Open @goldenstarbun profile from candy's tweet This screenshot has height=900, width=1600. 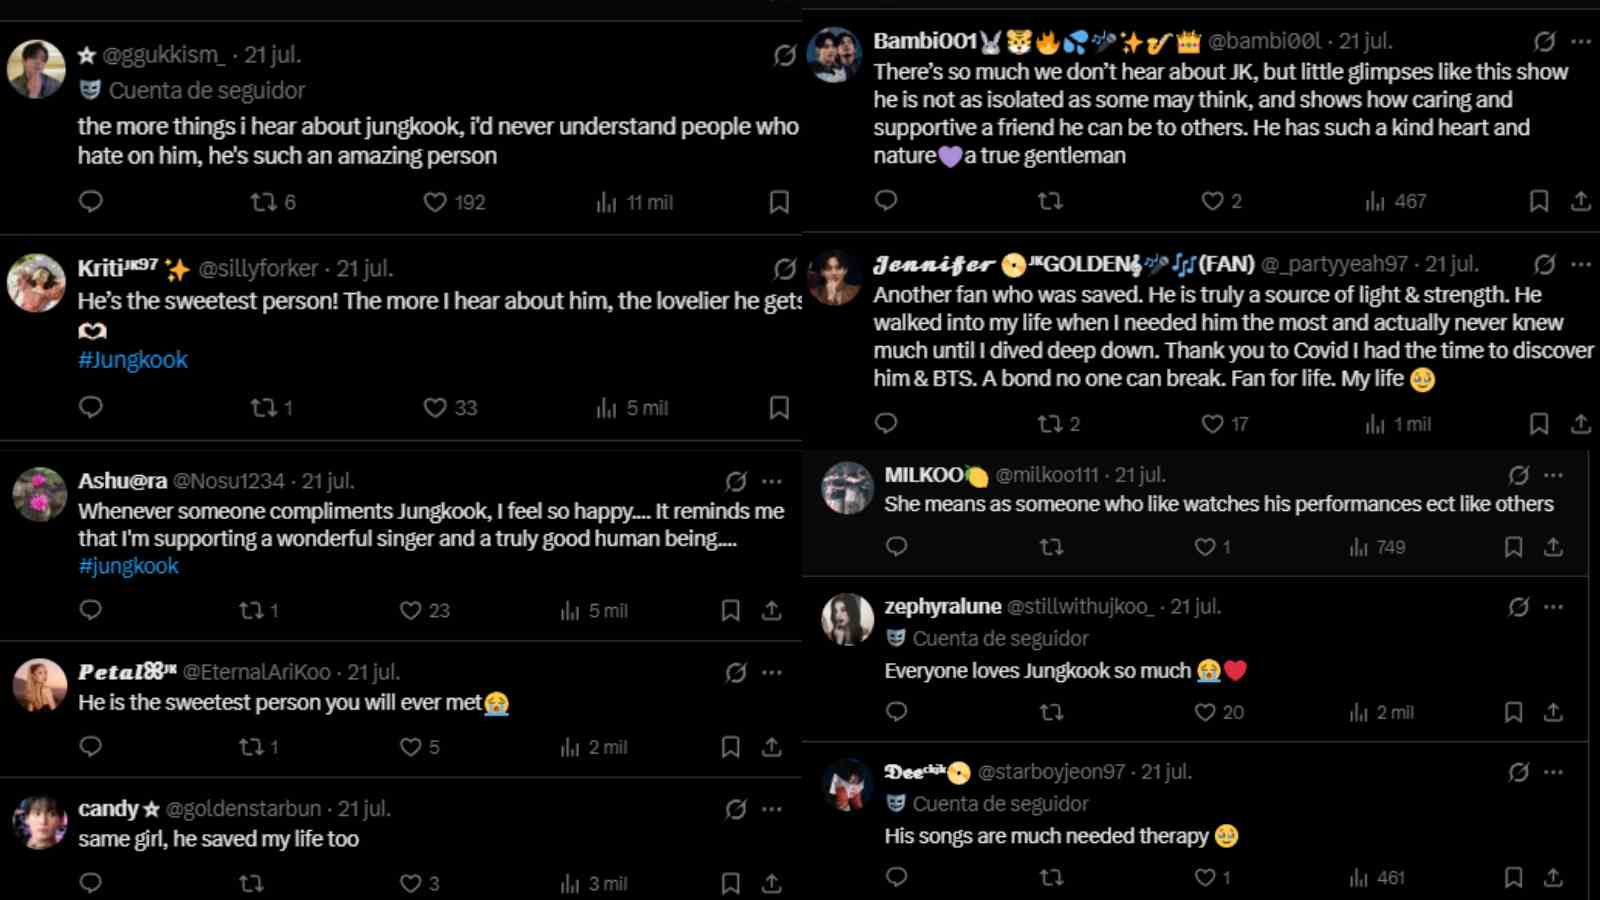(x=243, y=808)
